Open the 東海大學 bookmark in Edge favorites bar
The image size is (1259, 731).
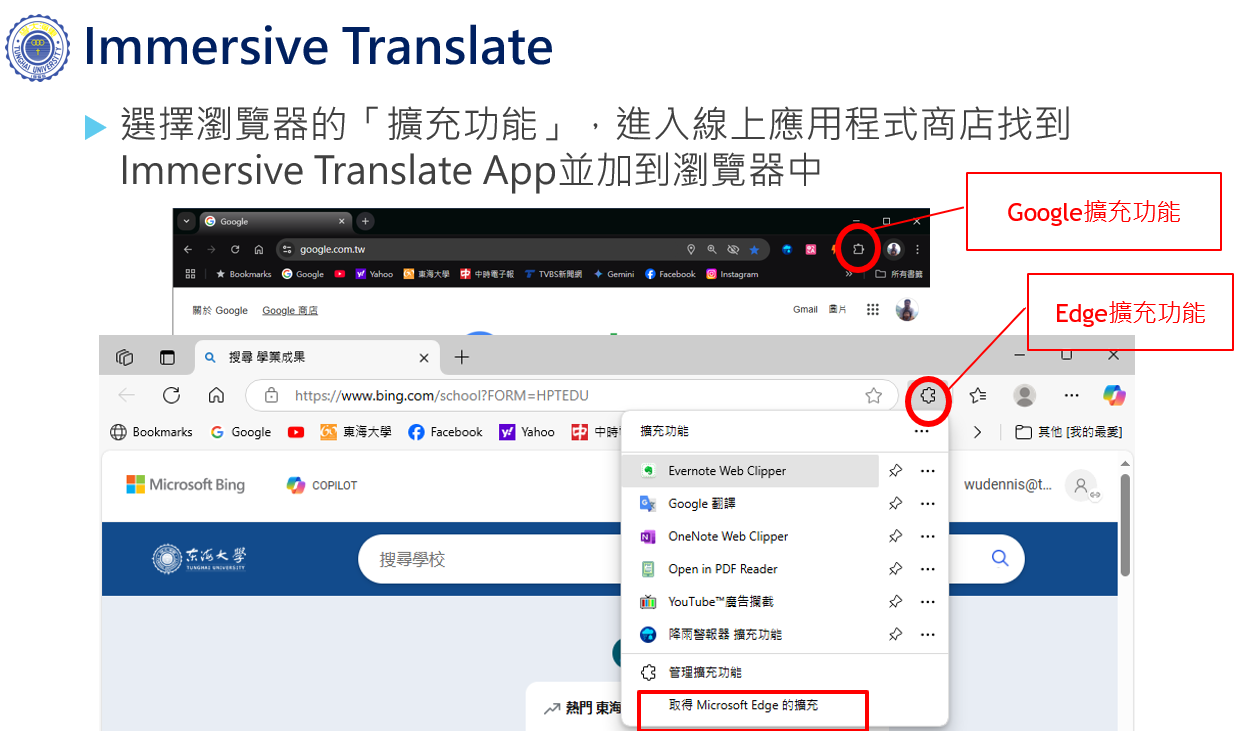pos(356,432)
